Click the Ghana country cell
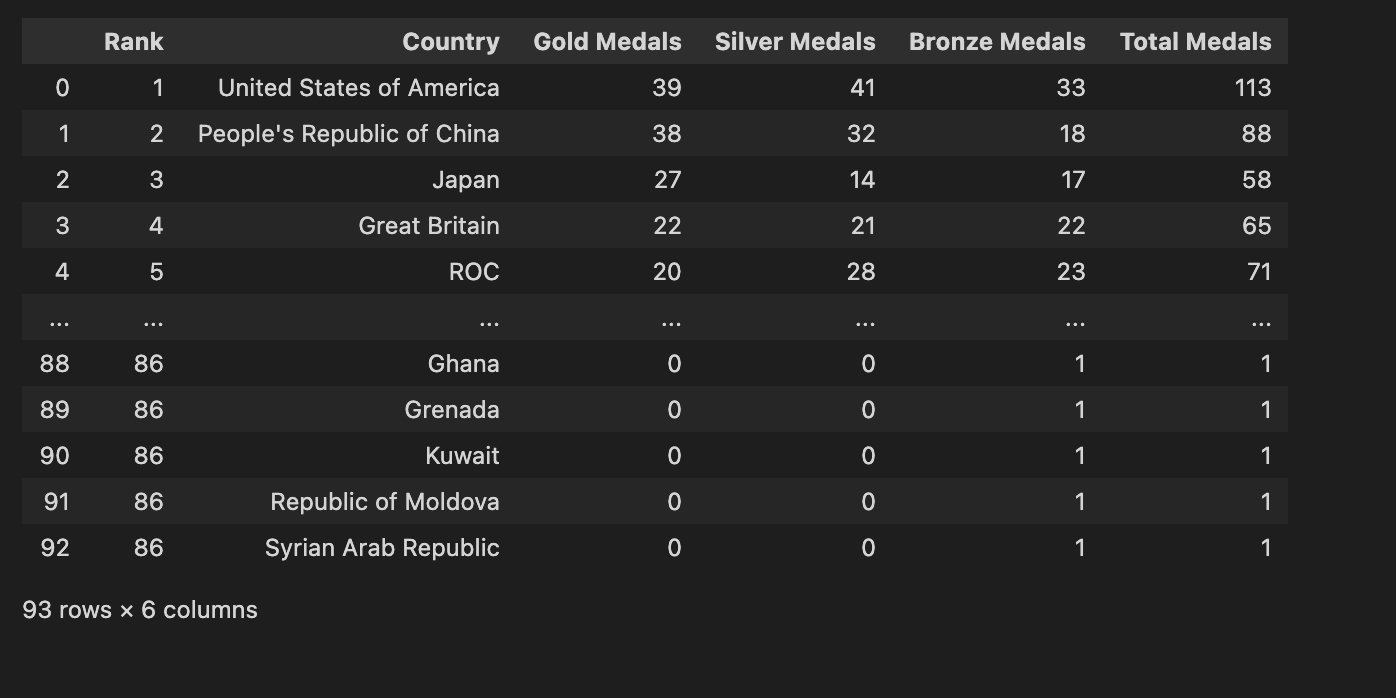The height and width of the screenshot is (698, 1396). coord(463,364)
